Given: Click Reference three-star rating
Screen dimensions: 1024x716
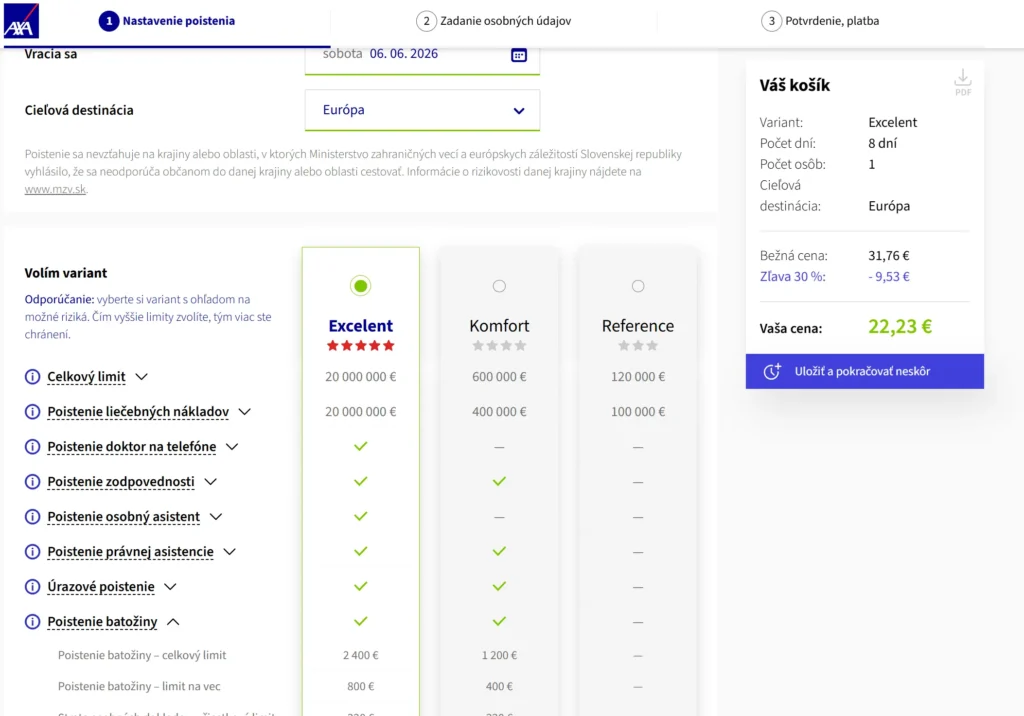Looking at the screenshot, I should pyautogui.click(x=638, y=346).
